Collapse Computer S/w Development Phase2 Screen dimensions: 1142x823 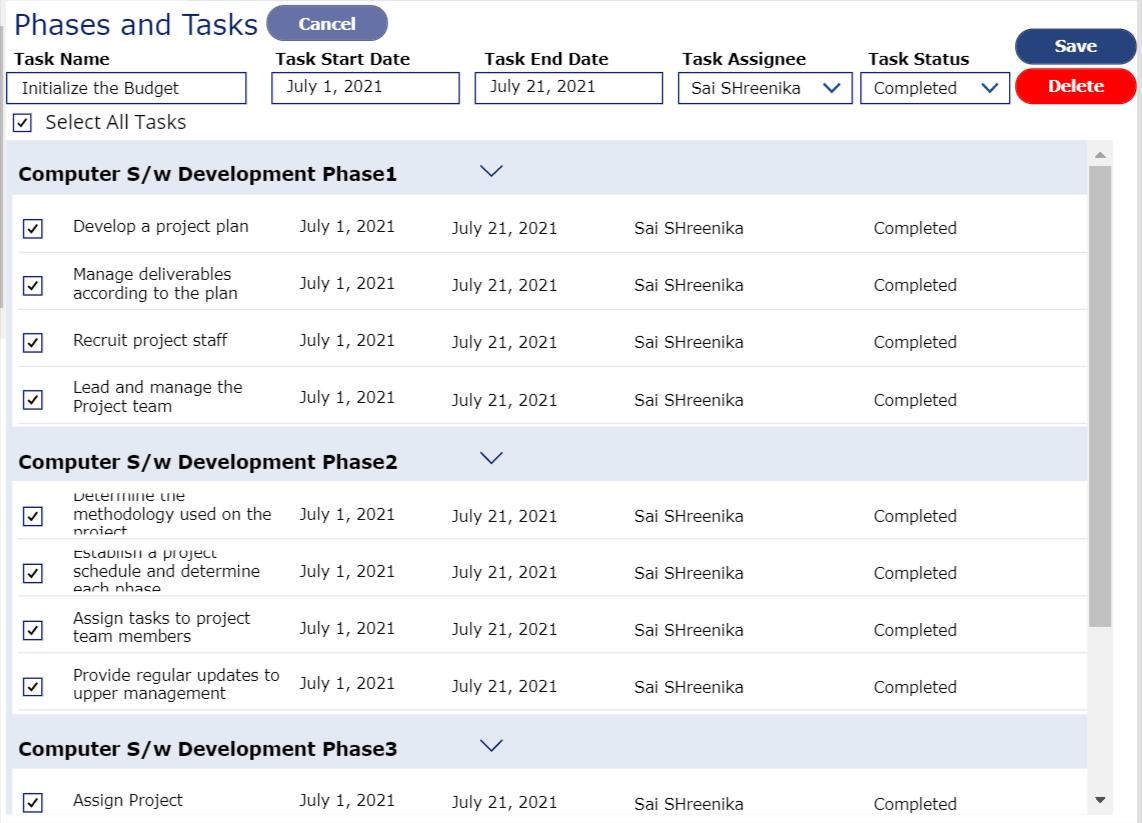click(x=491, y=457)
